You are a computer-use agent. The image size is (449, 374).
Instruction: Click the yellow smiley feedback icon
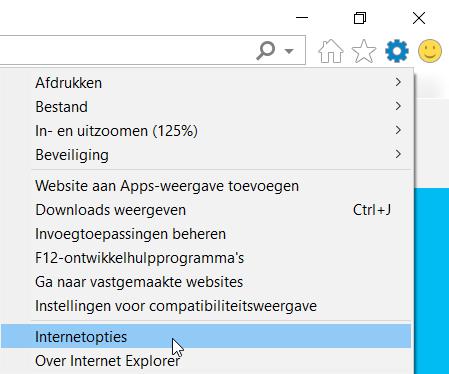pyautogui.click(x=430, y=51)
